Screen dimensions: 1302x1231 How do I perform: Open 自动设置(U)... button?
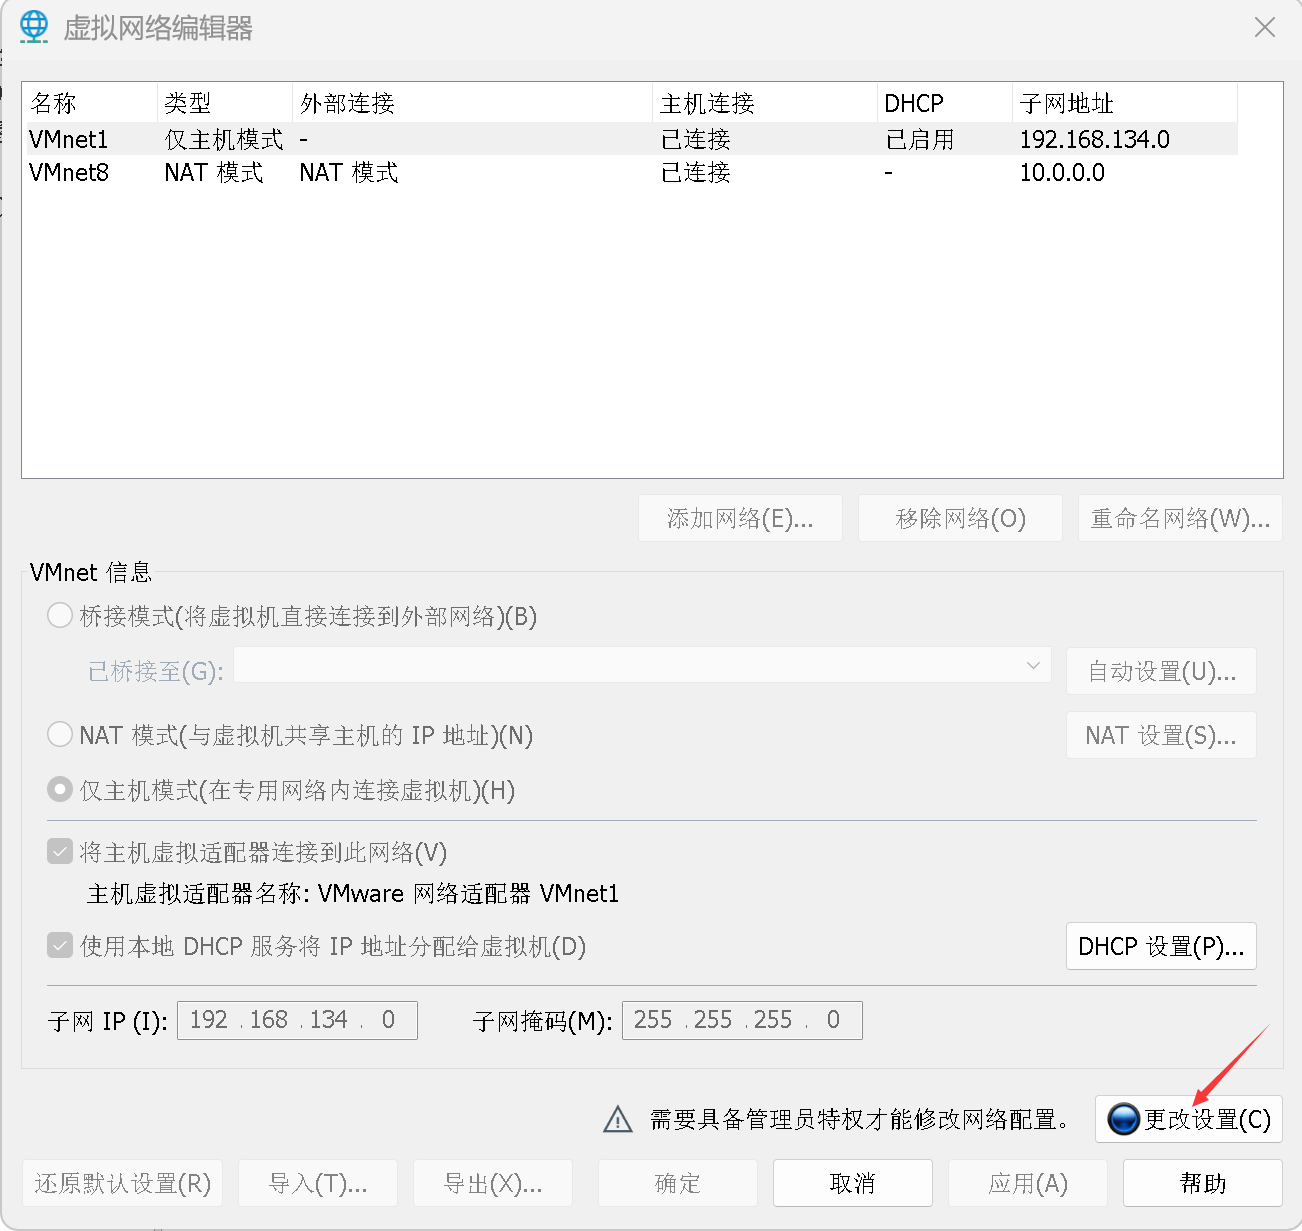(1161, 671)
